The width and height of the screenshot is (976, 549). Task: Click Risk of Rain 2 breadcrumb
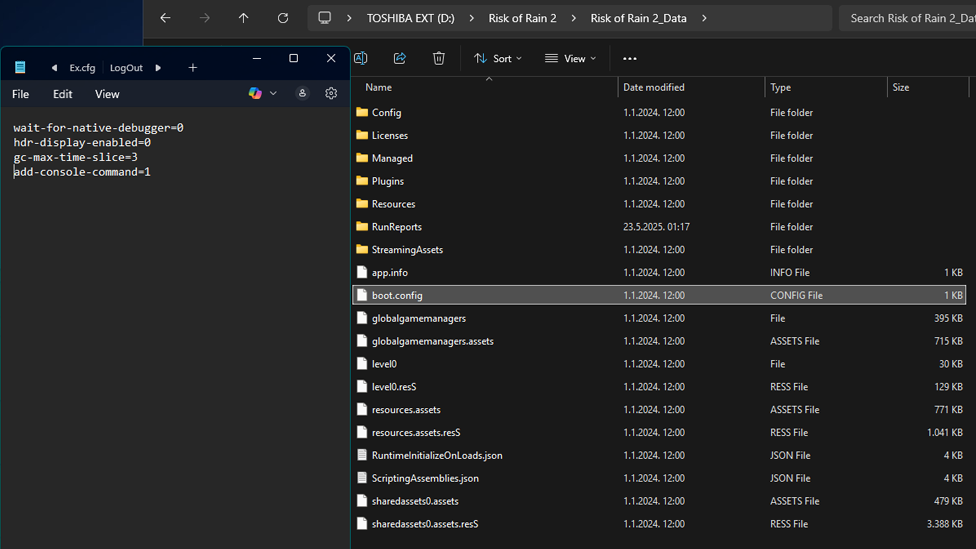pos(522,18)
